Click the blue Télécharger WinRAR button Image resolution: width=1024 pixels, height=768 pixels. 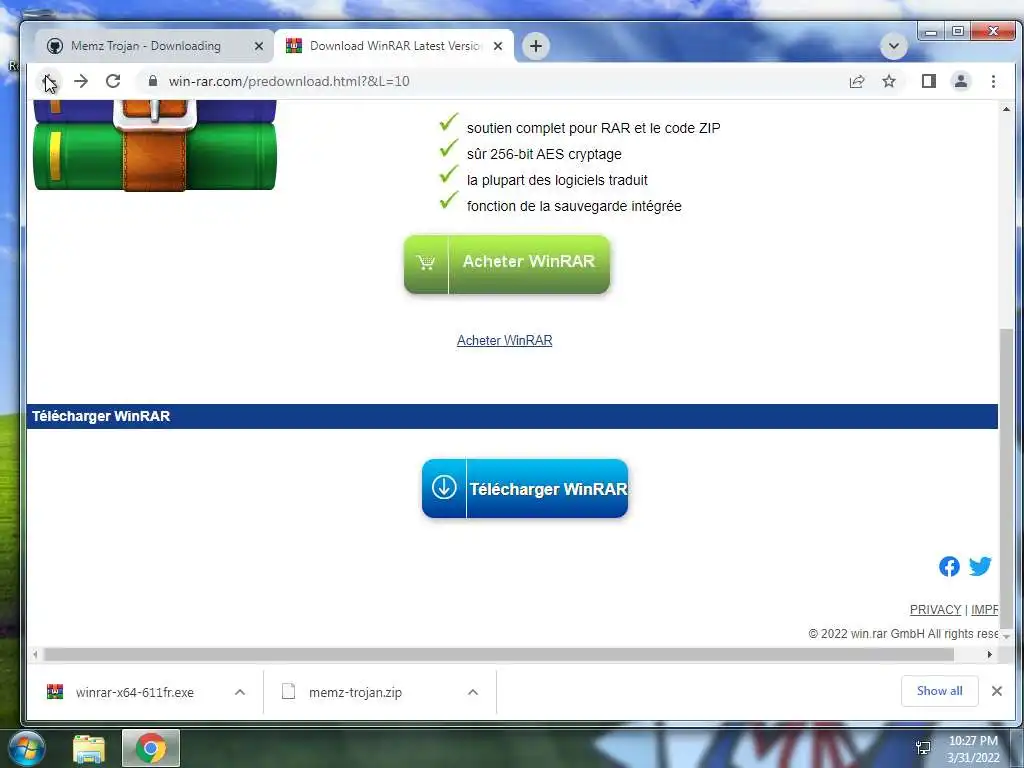tap(525, 488)
